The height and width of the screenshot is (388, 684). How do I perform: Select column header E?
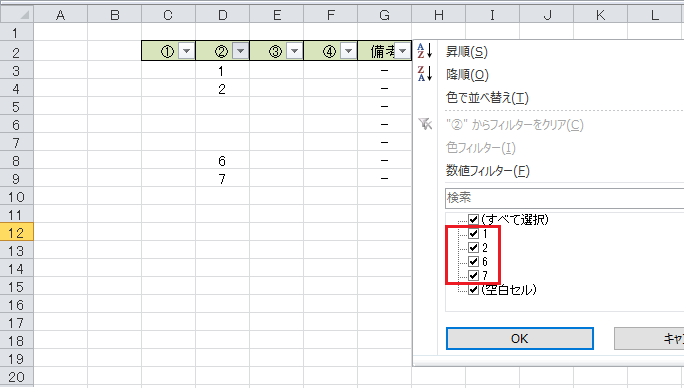(277, 15)
